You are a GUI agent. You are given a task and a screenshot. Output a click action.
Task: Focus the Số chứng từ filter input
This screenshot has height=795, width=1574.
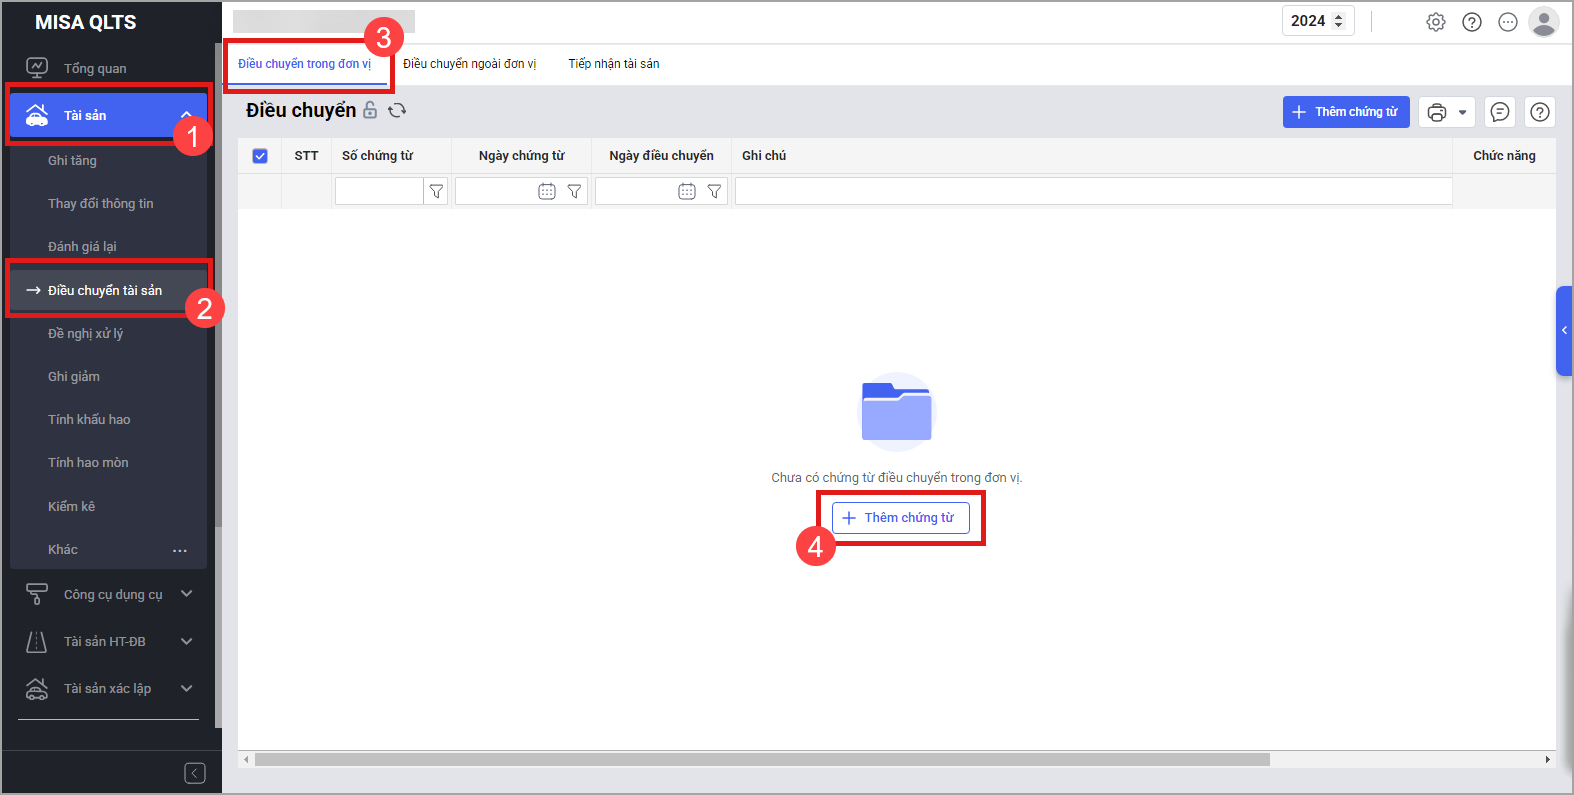pos(379,191)
